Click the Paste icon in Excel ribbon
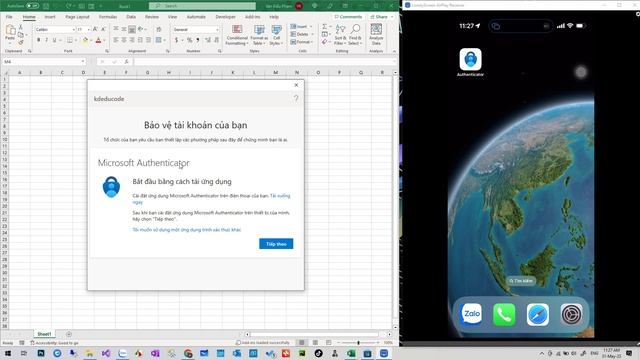The height and width of the screenshot is (360, 640). click(x=10, y=30)
